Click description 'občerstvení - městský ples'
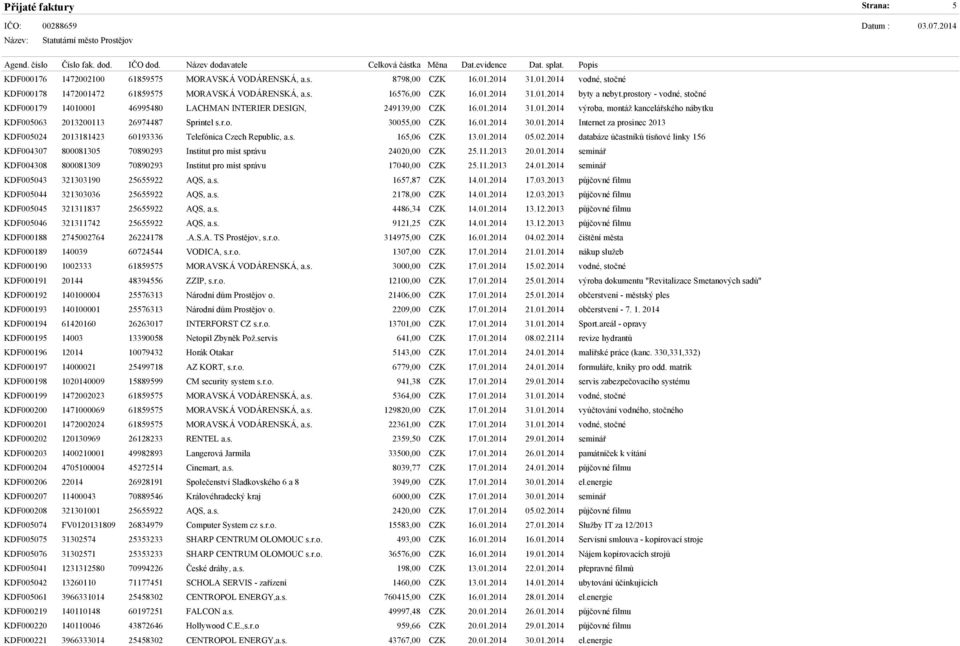Viewport: 960px width, 646px height. pyautogui.click(x=624, y=295)
